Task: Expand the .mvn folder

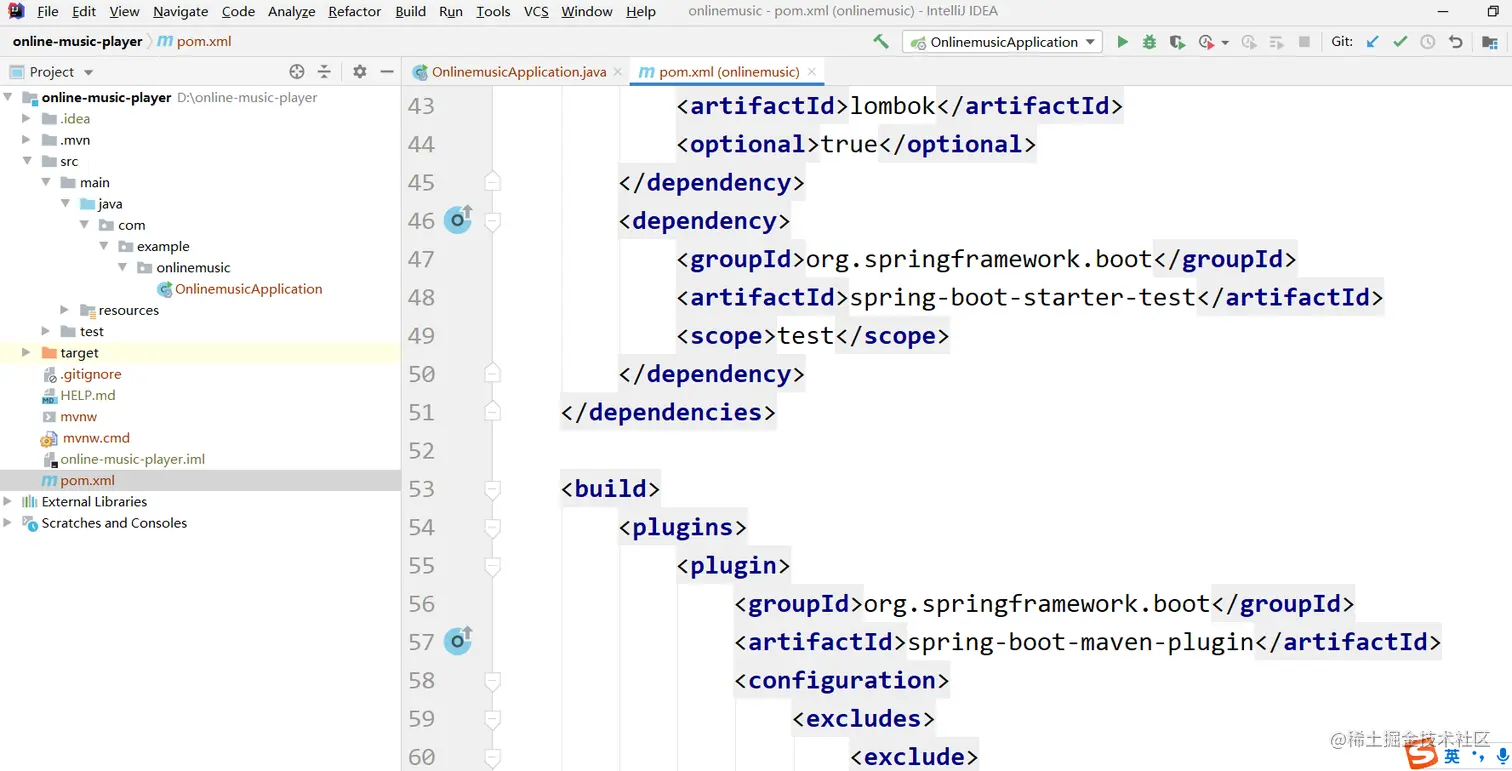Action: [x=28, y=140]
